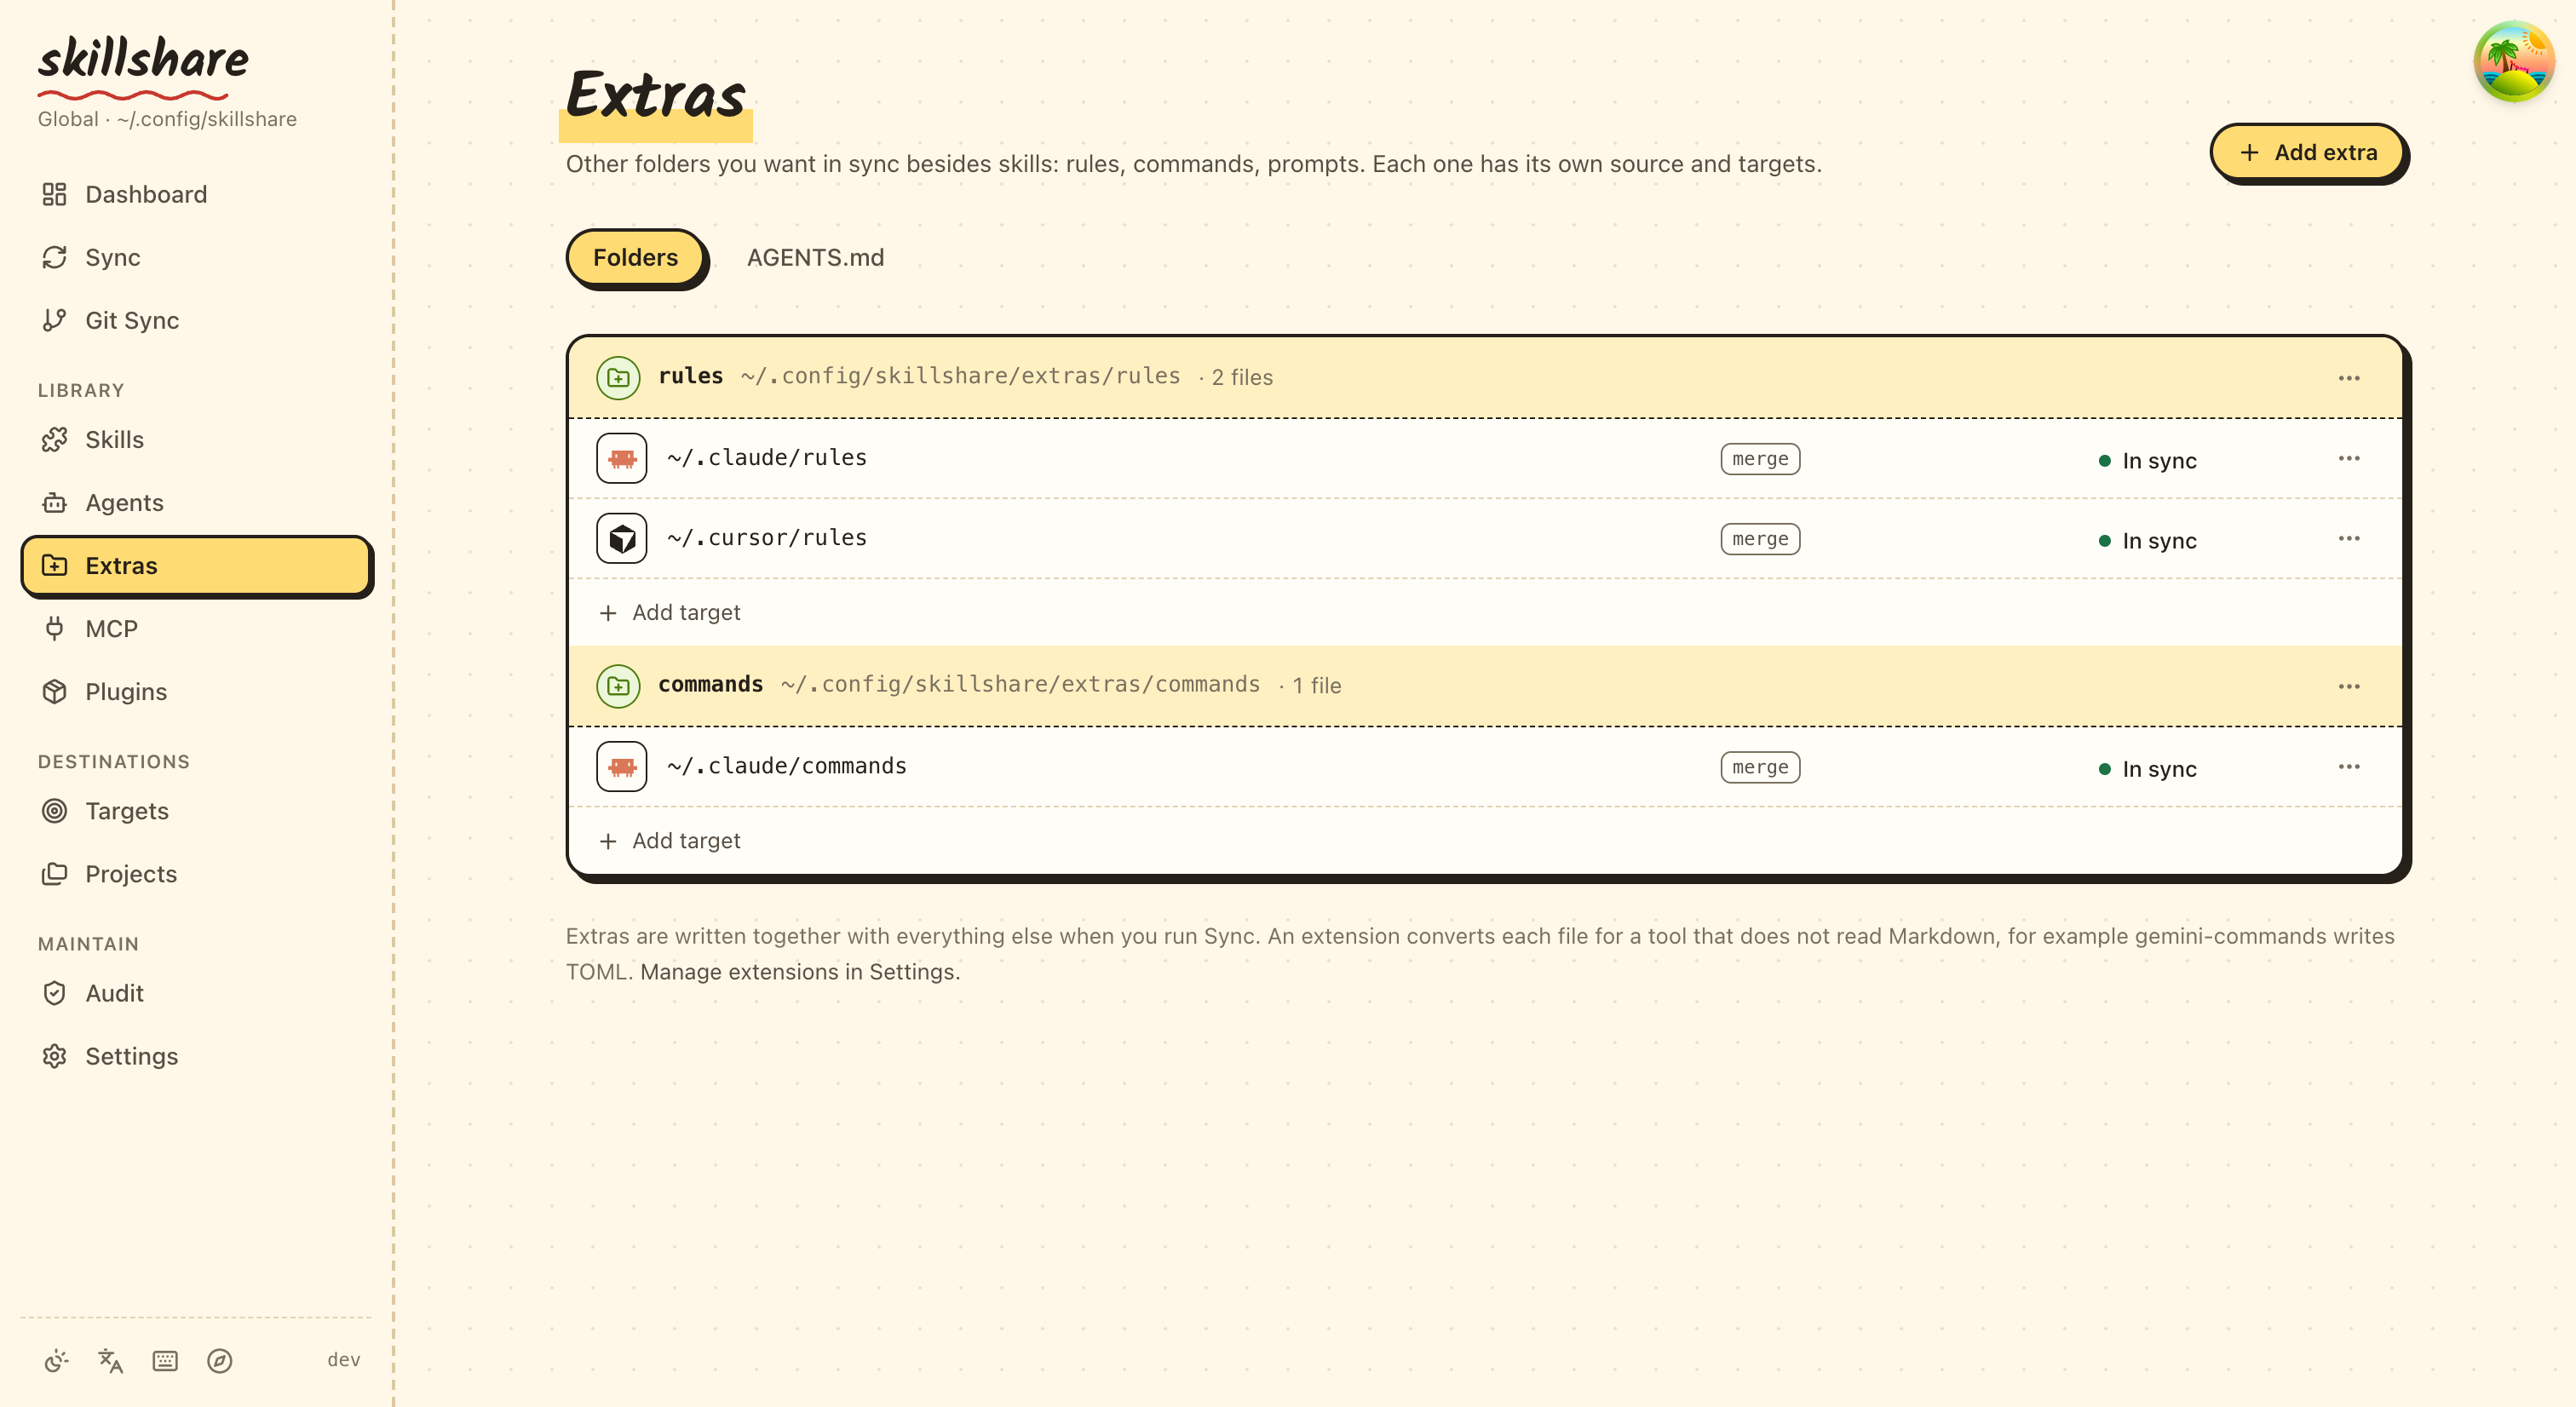2576x1407 pixels.
Task: Click merge mode badge for ~/.claude/commands
Action: click(x=1760, y=767)
